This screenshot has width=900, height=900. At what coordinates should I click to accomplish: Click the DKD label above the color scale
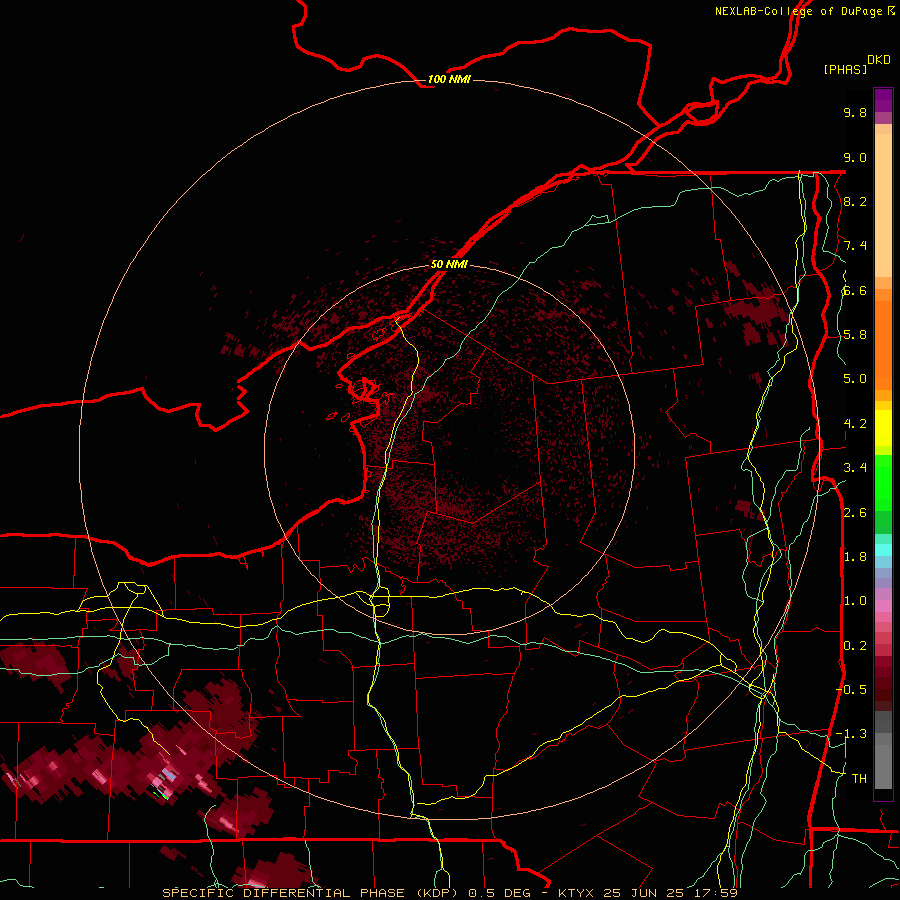(x=879, y=60)
